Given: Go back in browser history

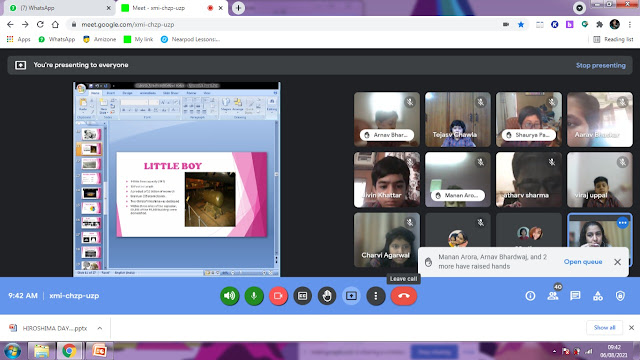Looking at the screenshot, I should [x=10, y=24].
